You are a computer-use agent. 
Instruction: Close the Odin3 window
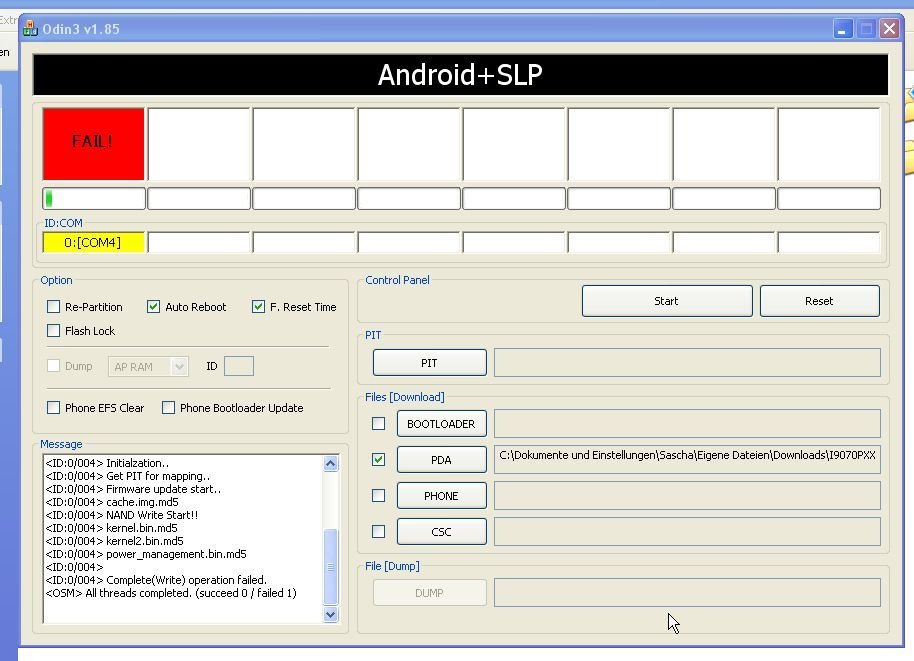coord(890,29)
